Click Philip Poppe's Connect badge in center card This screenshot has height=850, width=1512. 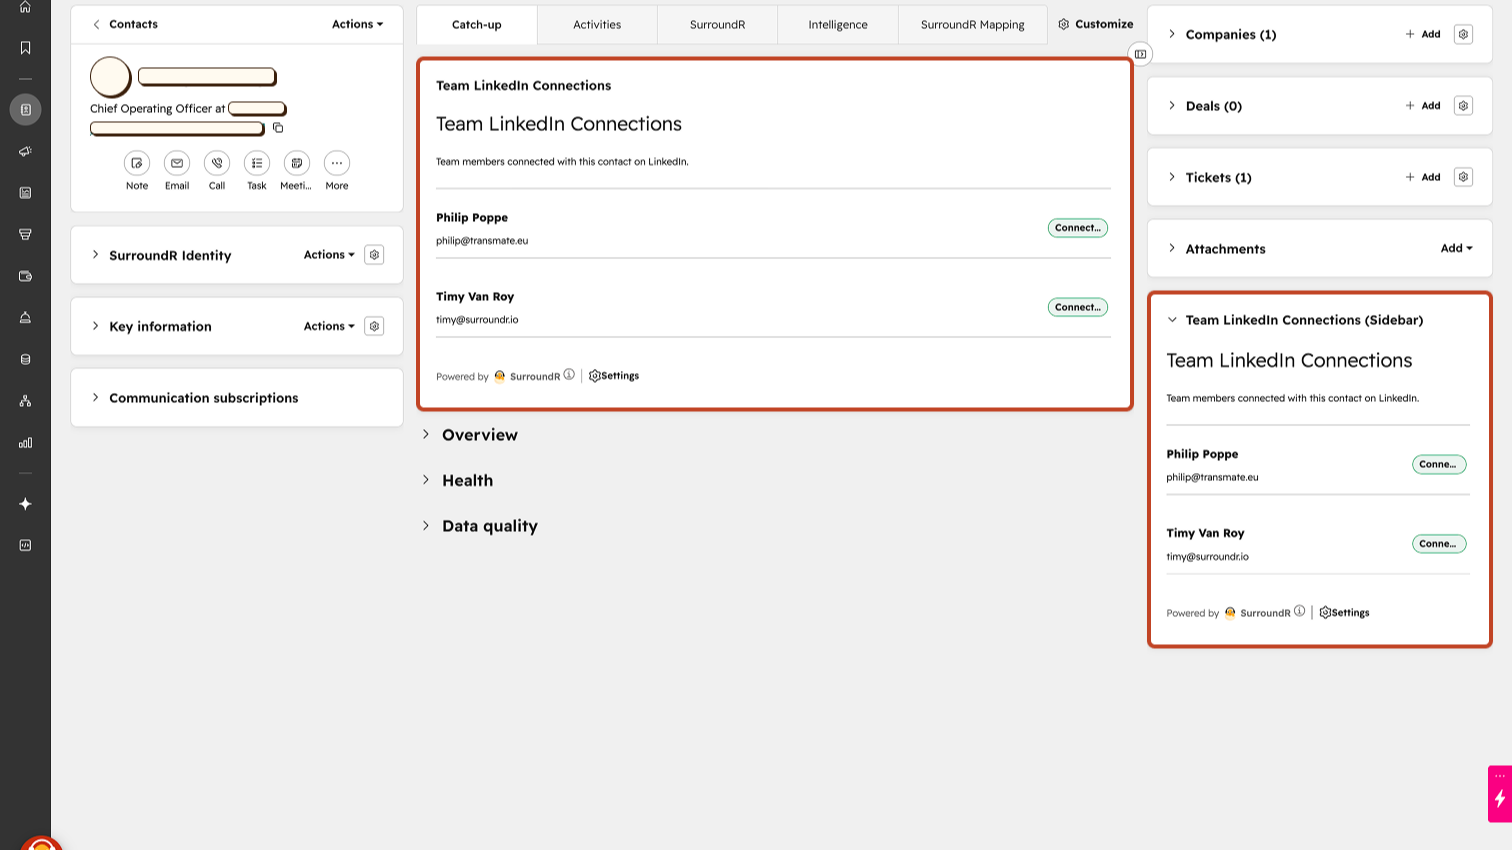click(1078, 228)
